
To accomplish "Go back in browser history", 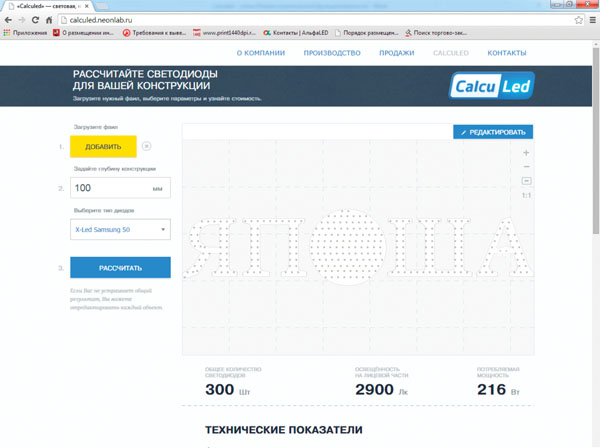I will point(8,20).
